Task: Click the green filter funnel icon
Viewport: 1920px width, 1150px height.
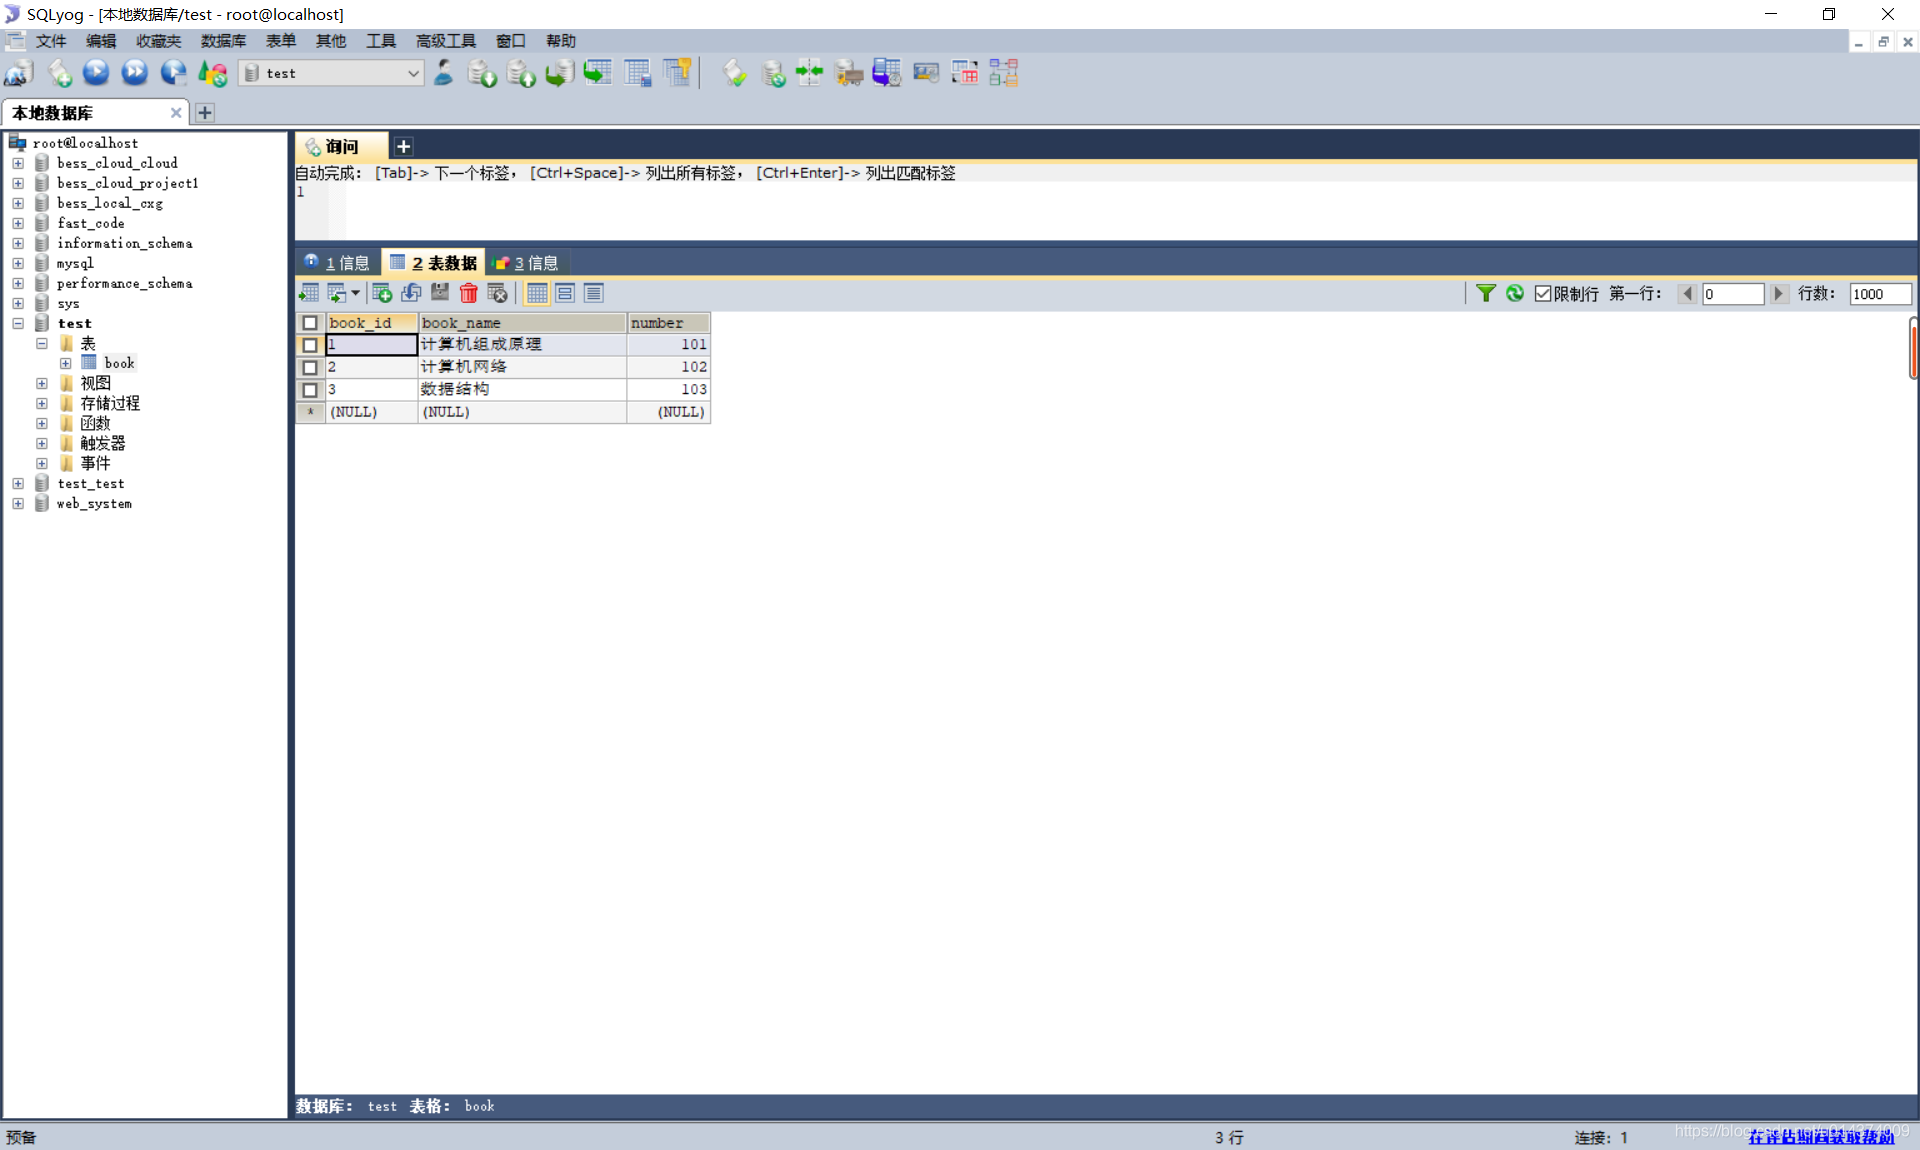Action: tap(1486, 293)
